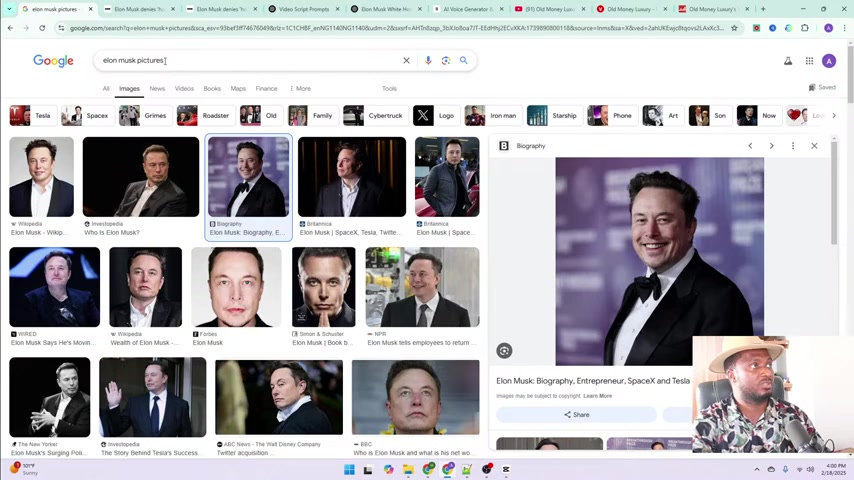Open Elon Musk Biography title link
This screenshot has height=480, width=854.
(593, 381)
